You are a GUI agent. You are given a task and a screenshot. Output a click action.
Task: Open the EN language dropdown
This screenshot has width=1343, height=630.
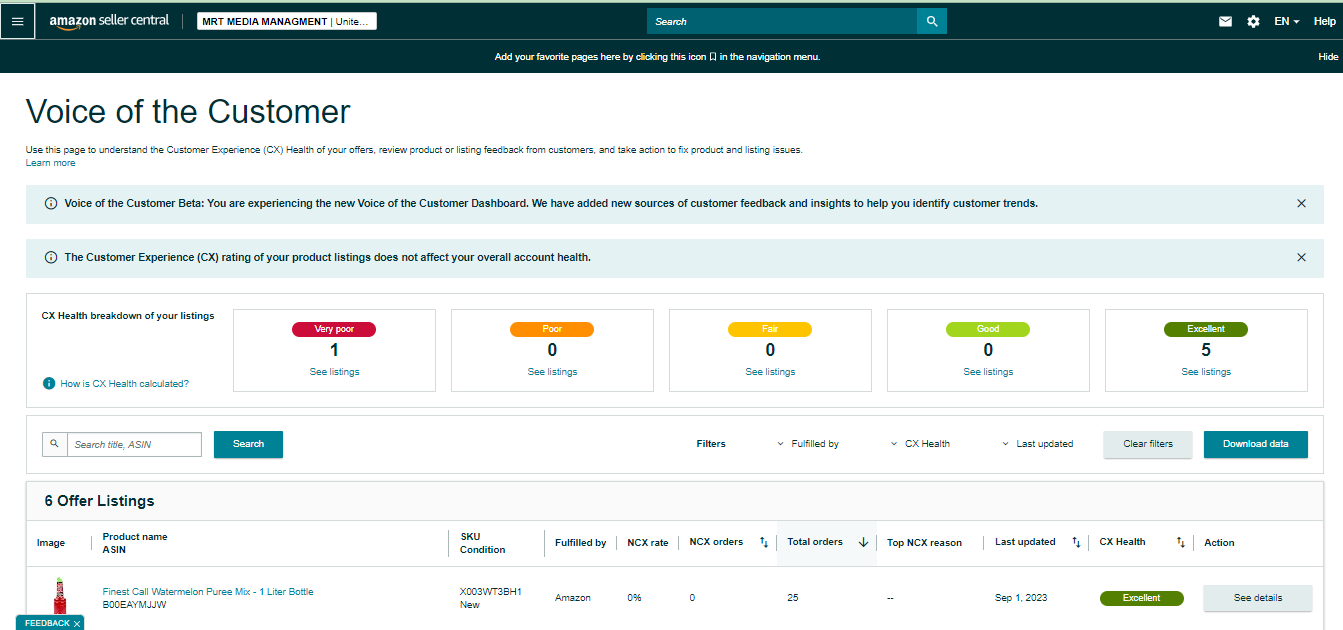[1286, 21]
